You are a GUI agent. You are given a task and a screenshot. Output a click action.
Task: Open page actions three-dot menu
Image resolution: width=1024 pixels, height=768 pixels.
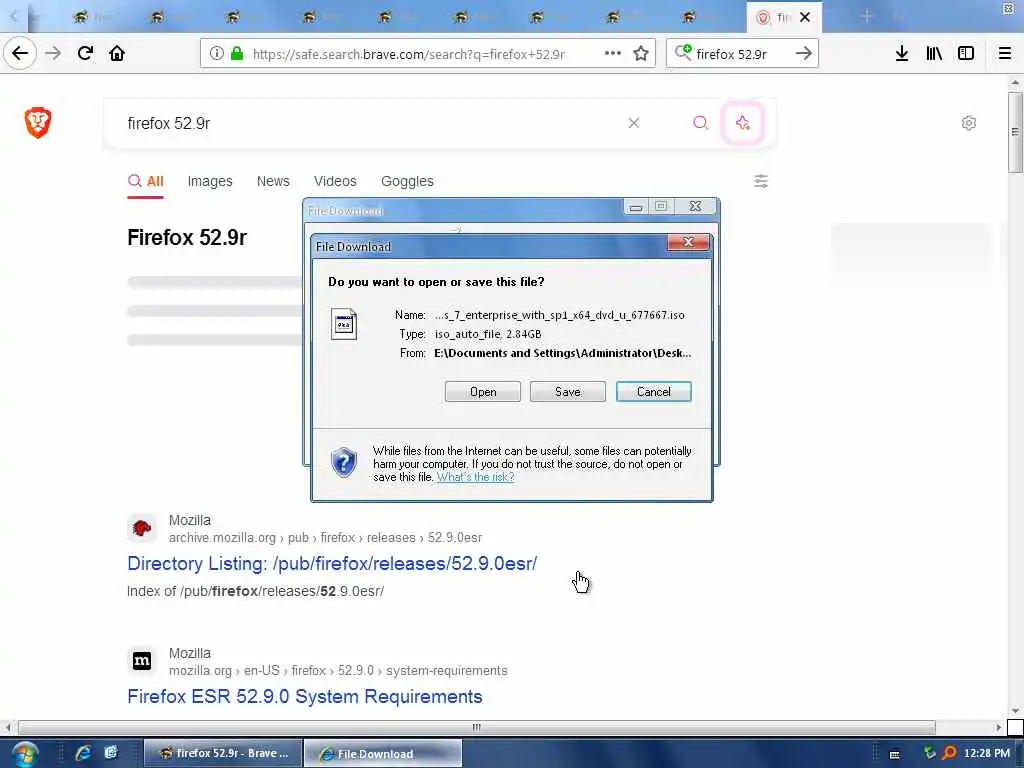(x=613, y=53)
